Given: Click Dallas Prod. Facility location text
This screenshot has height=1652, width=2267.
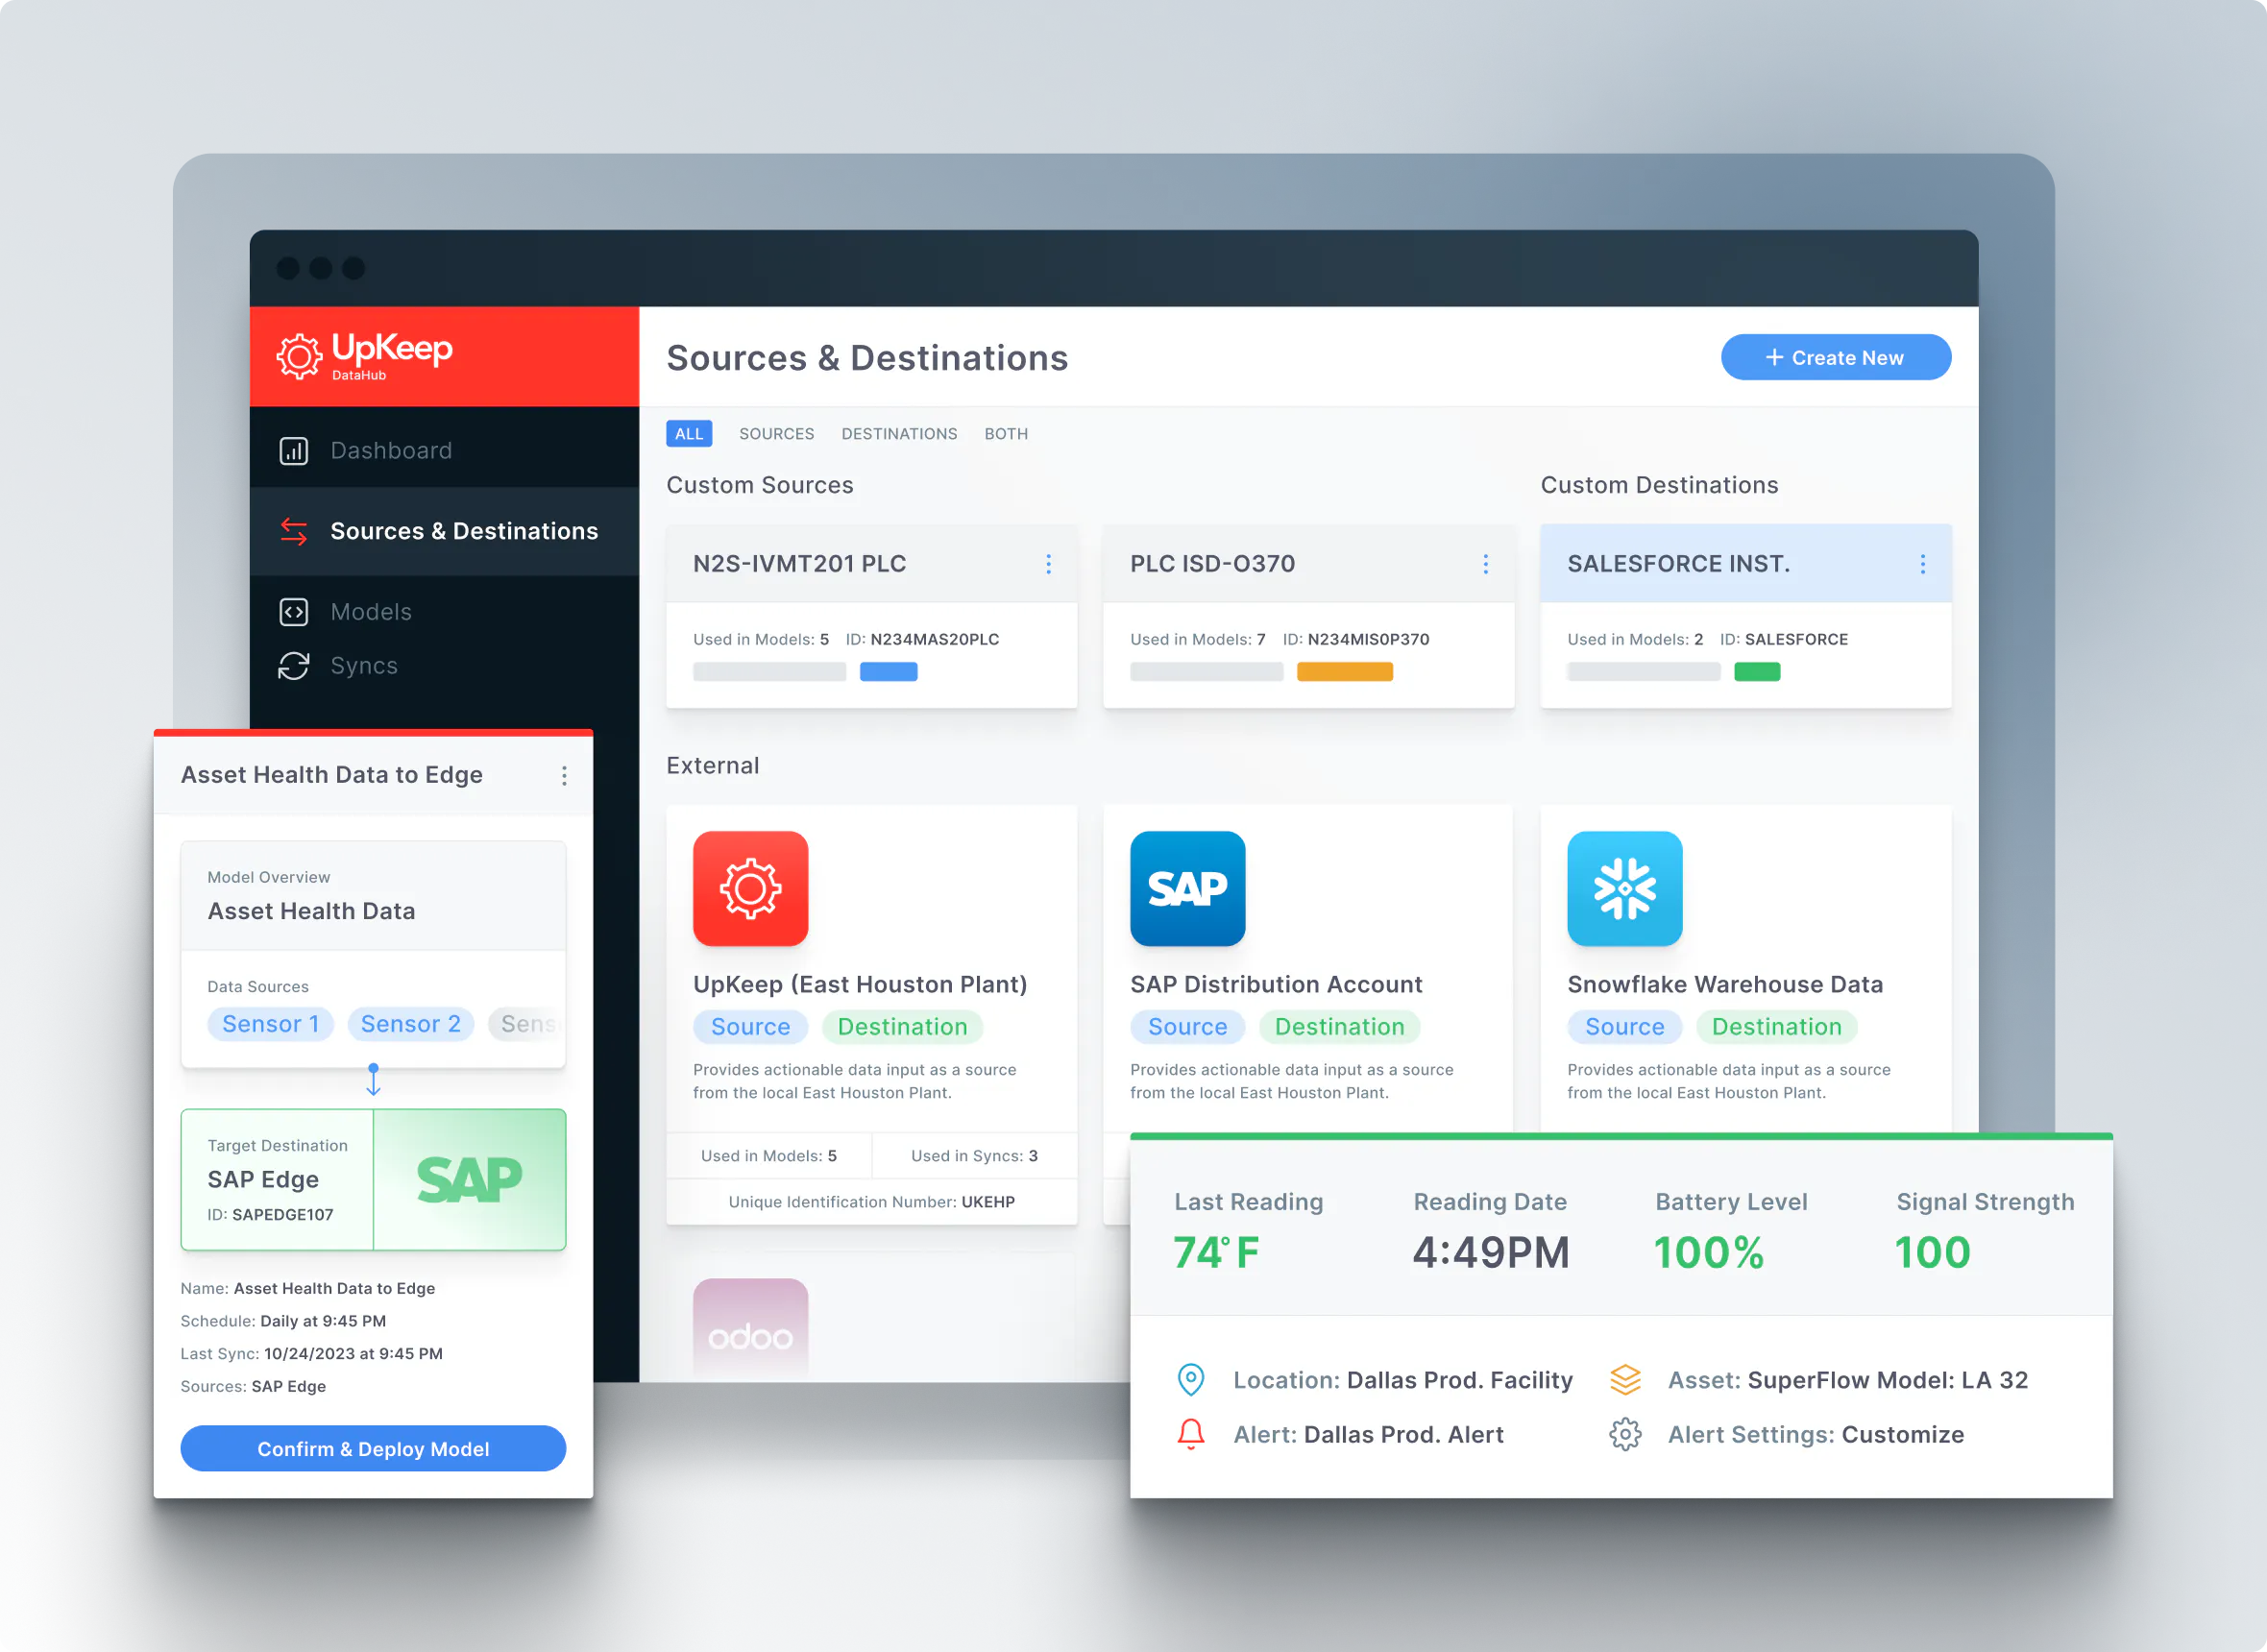Looking at the screenshot, I should (1459, 1380).
